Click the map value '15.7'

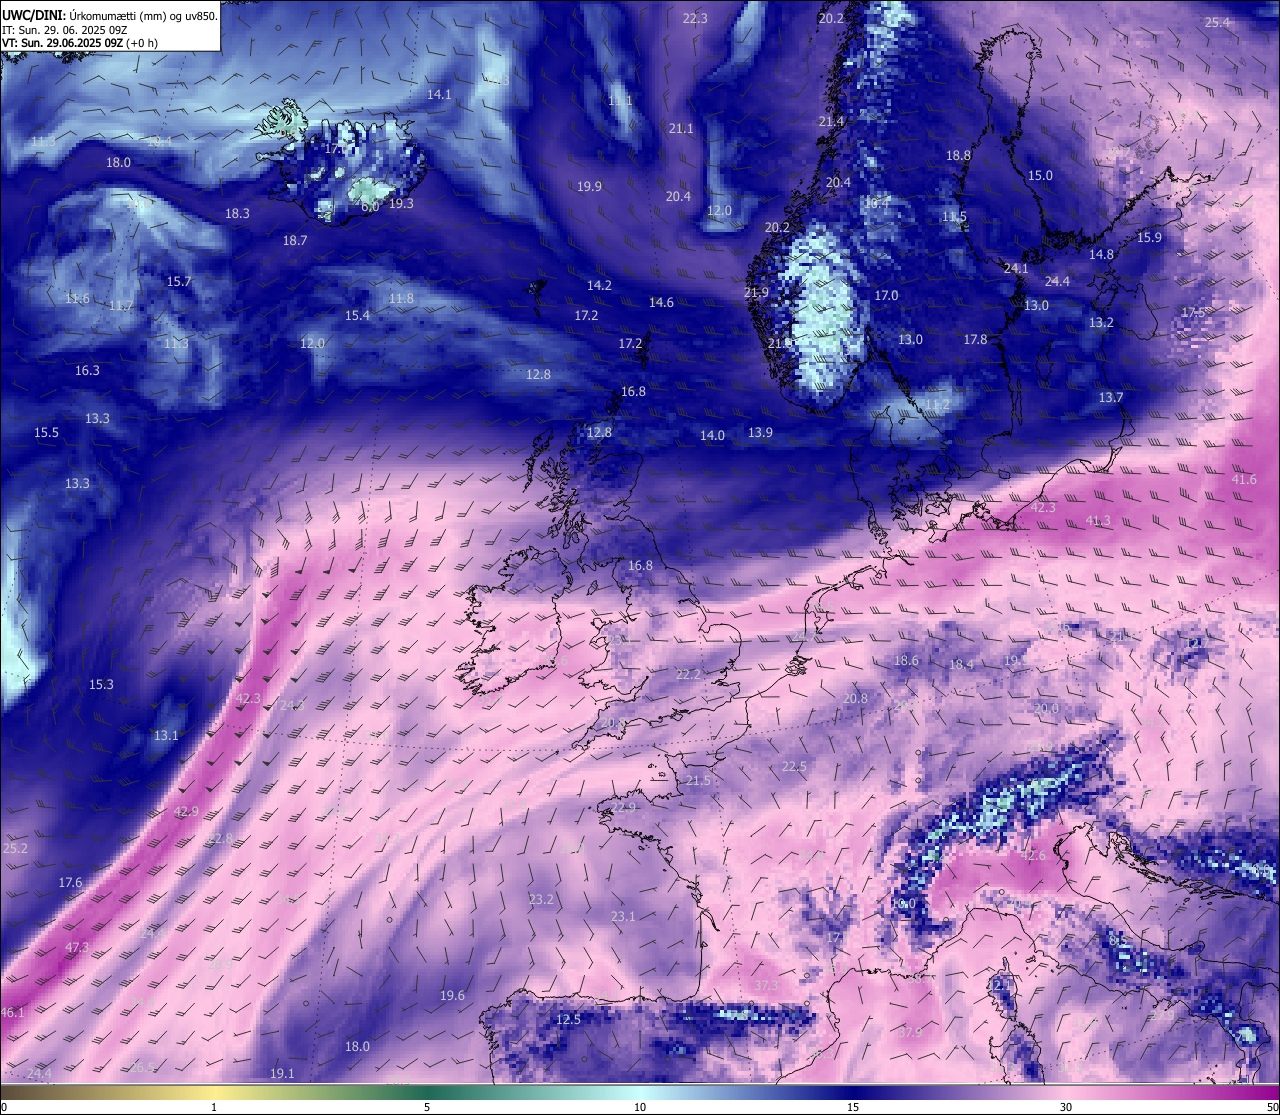pos(179,281)
